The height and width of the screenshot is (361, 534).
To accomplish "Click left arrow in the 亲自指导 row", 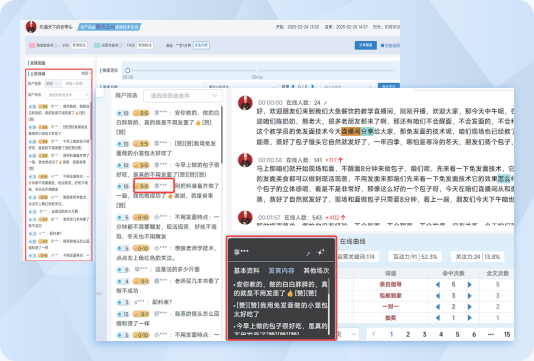I will click(438, 284).
